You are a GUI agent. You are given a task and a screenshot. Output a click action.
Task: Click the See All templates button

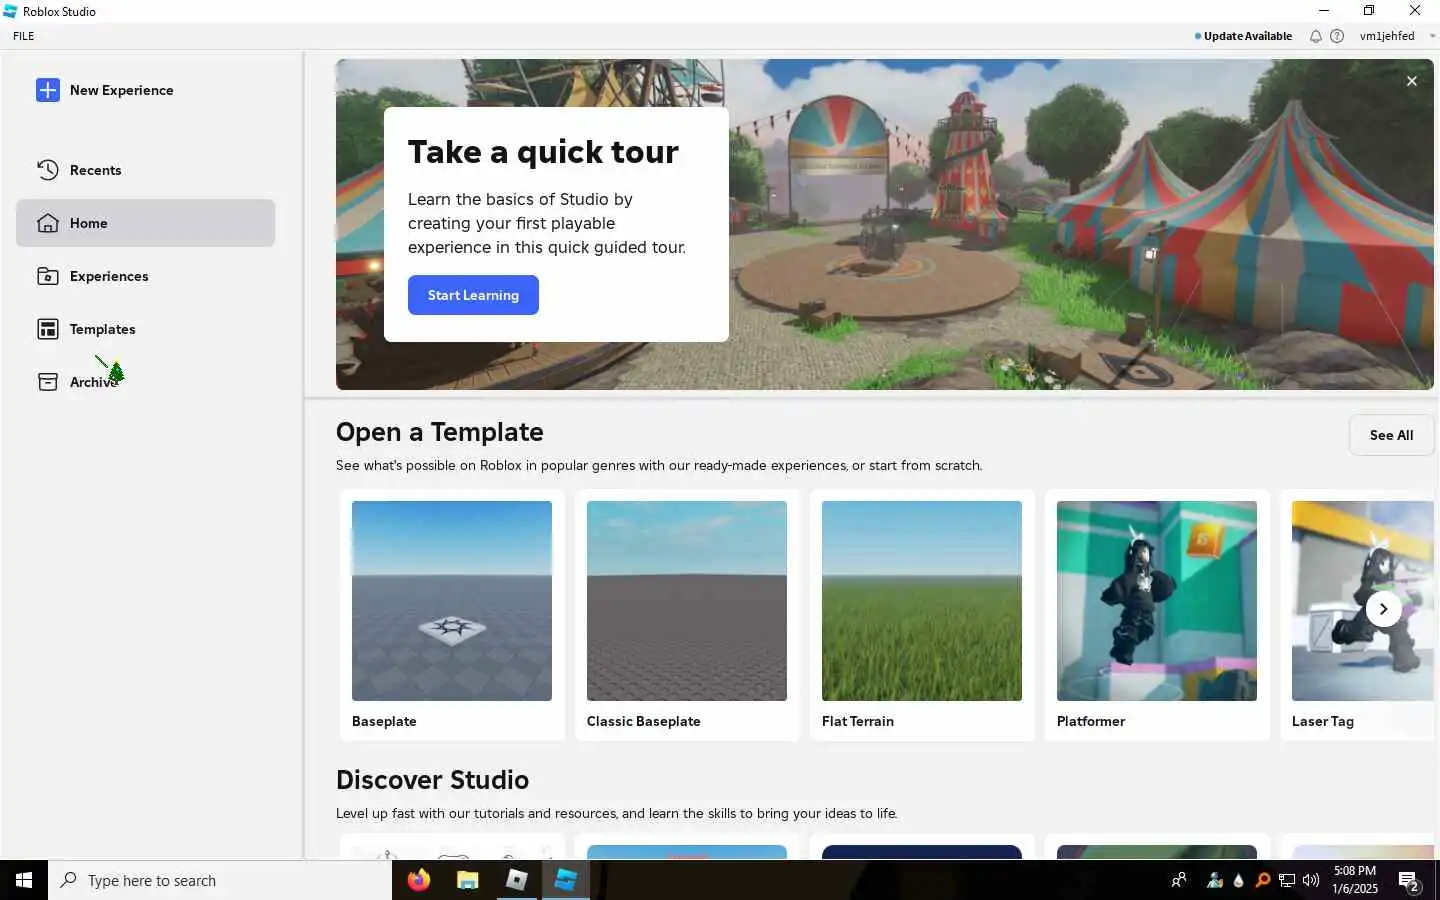point(1391,435)
